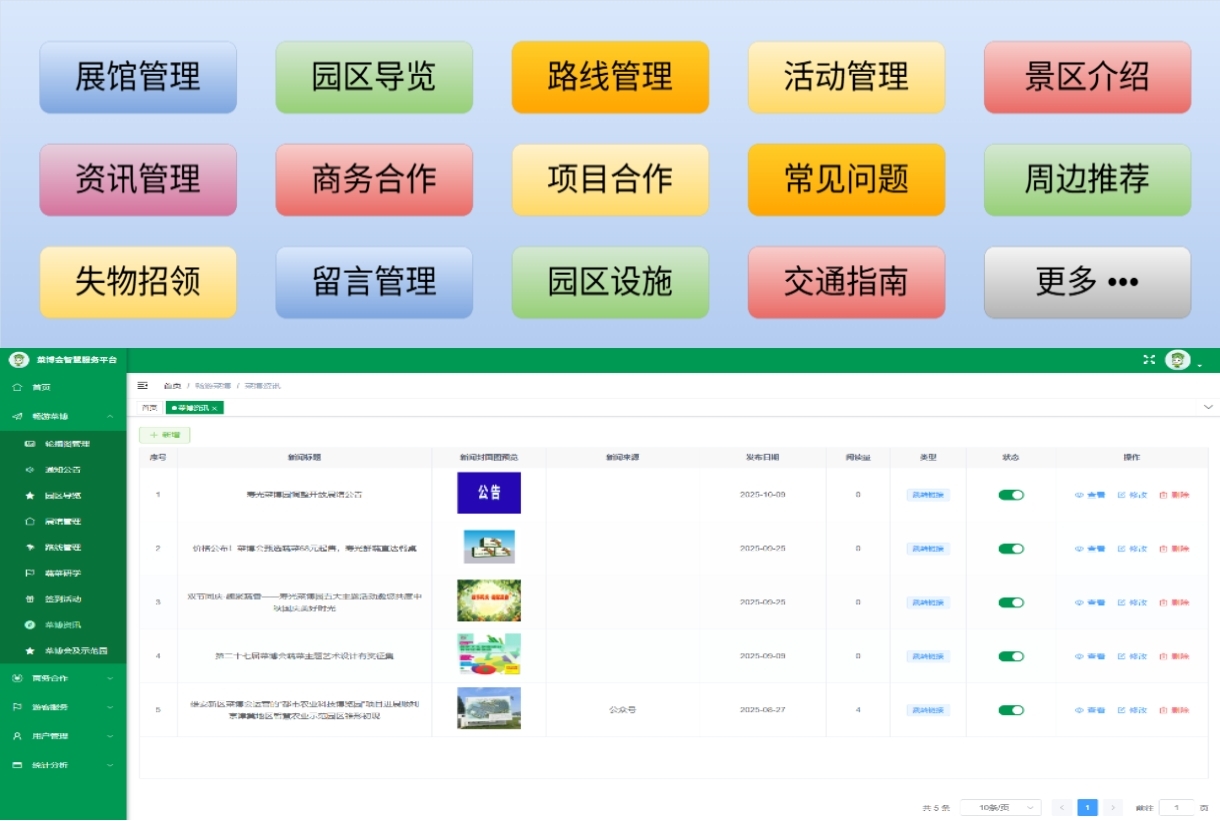Expand the 商务合作 sidebar section

pos(63,678)
